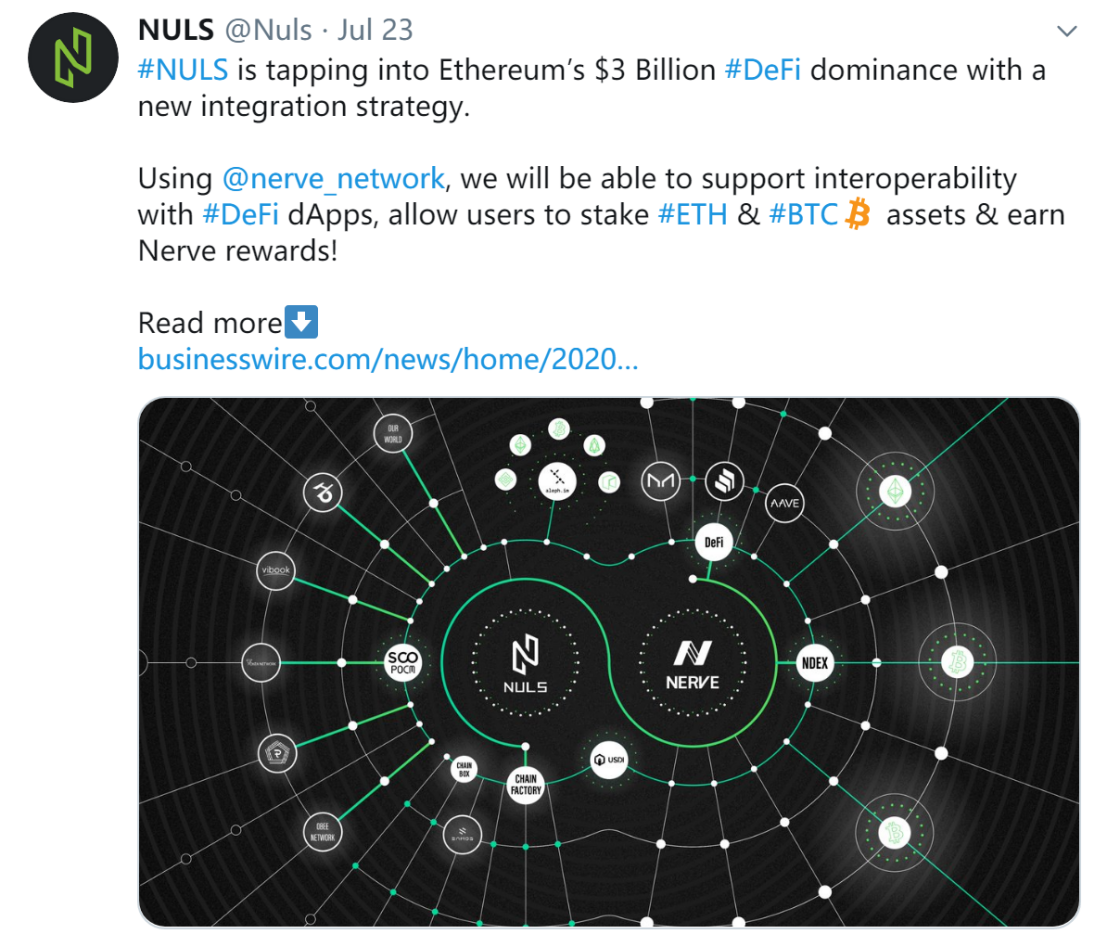Click the Chain Factory node

point(526,784)
